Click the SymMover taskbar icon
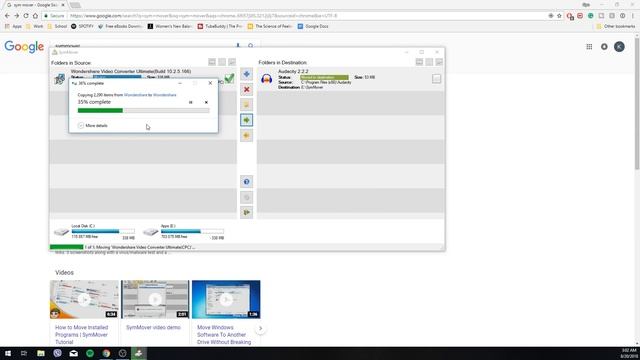 (x=139, y=353)
